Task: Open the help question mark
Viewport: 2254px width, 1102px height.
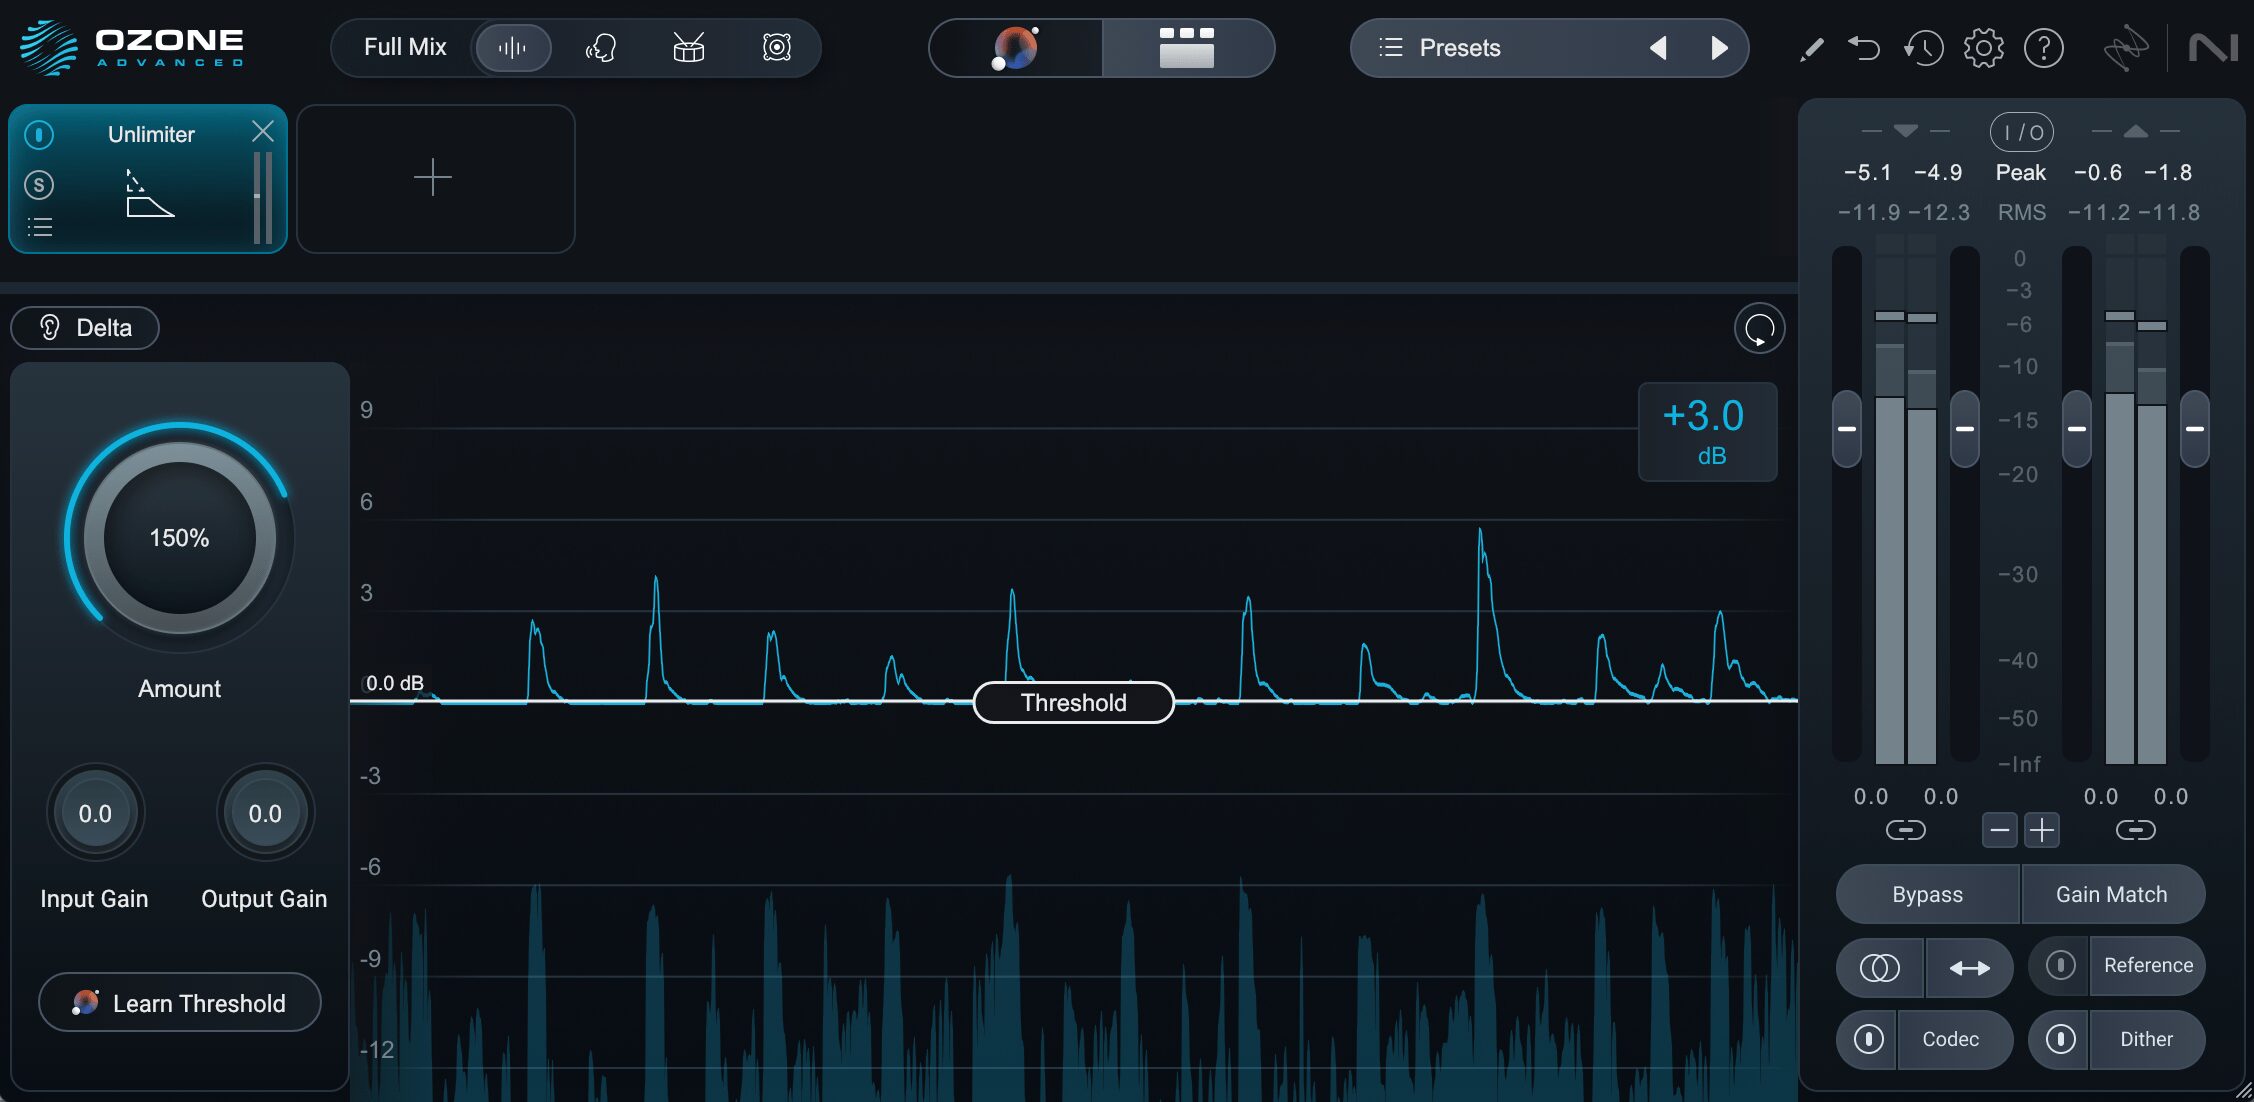Action: point(2043,47)
